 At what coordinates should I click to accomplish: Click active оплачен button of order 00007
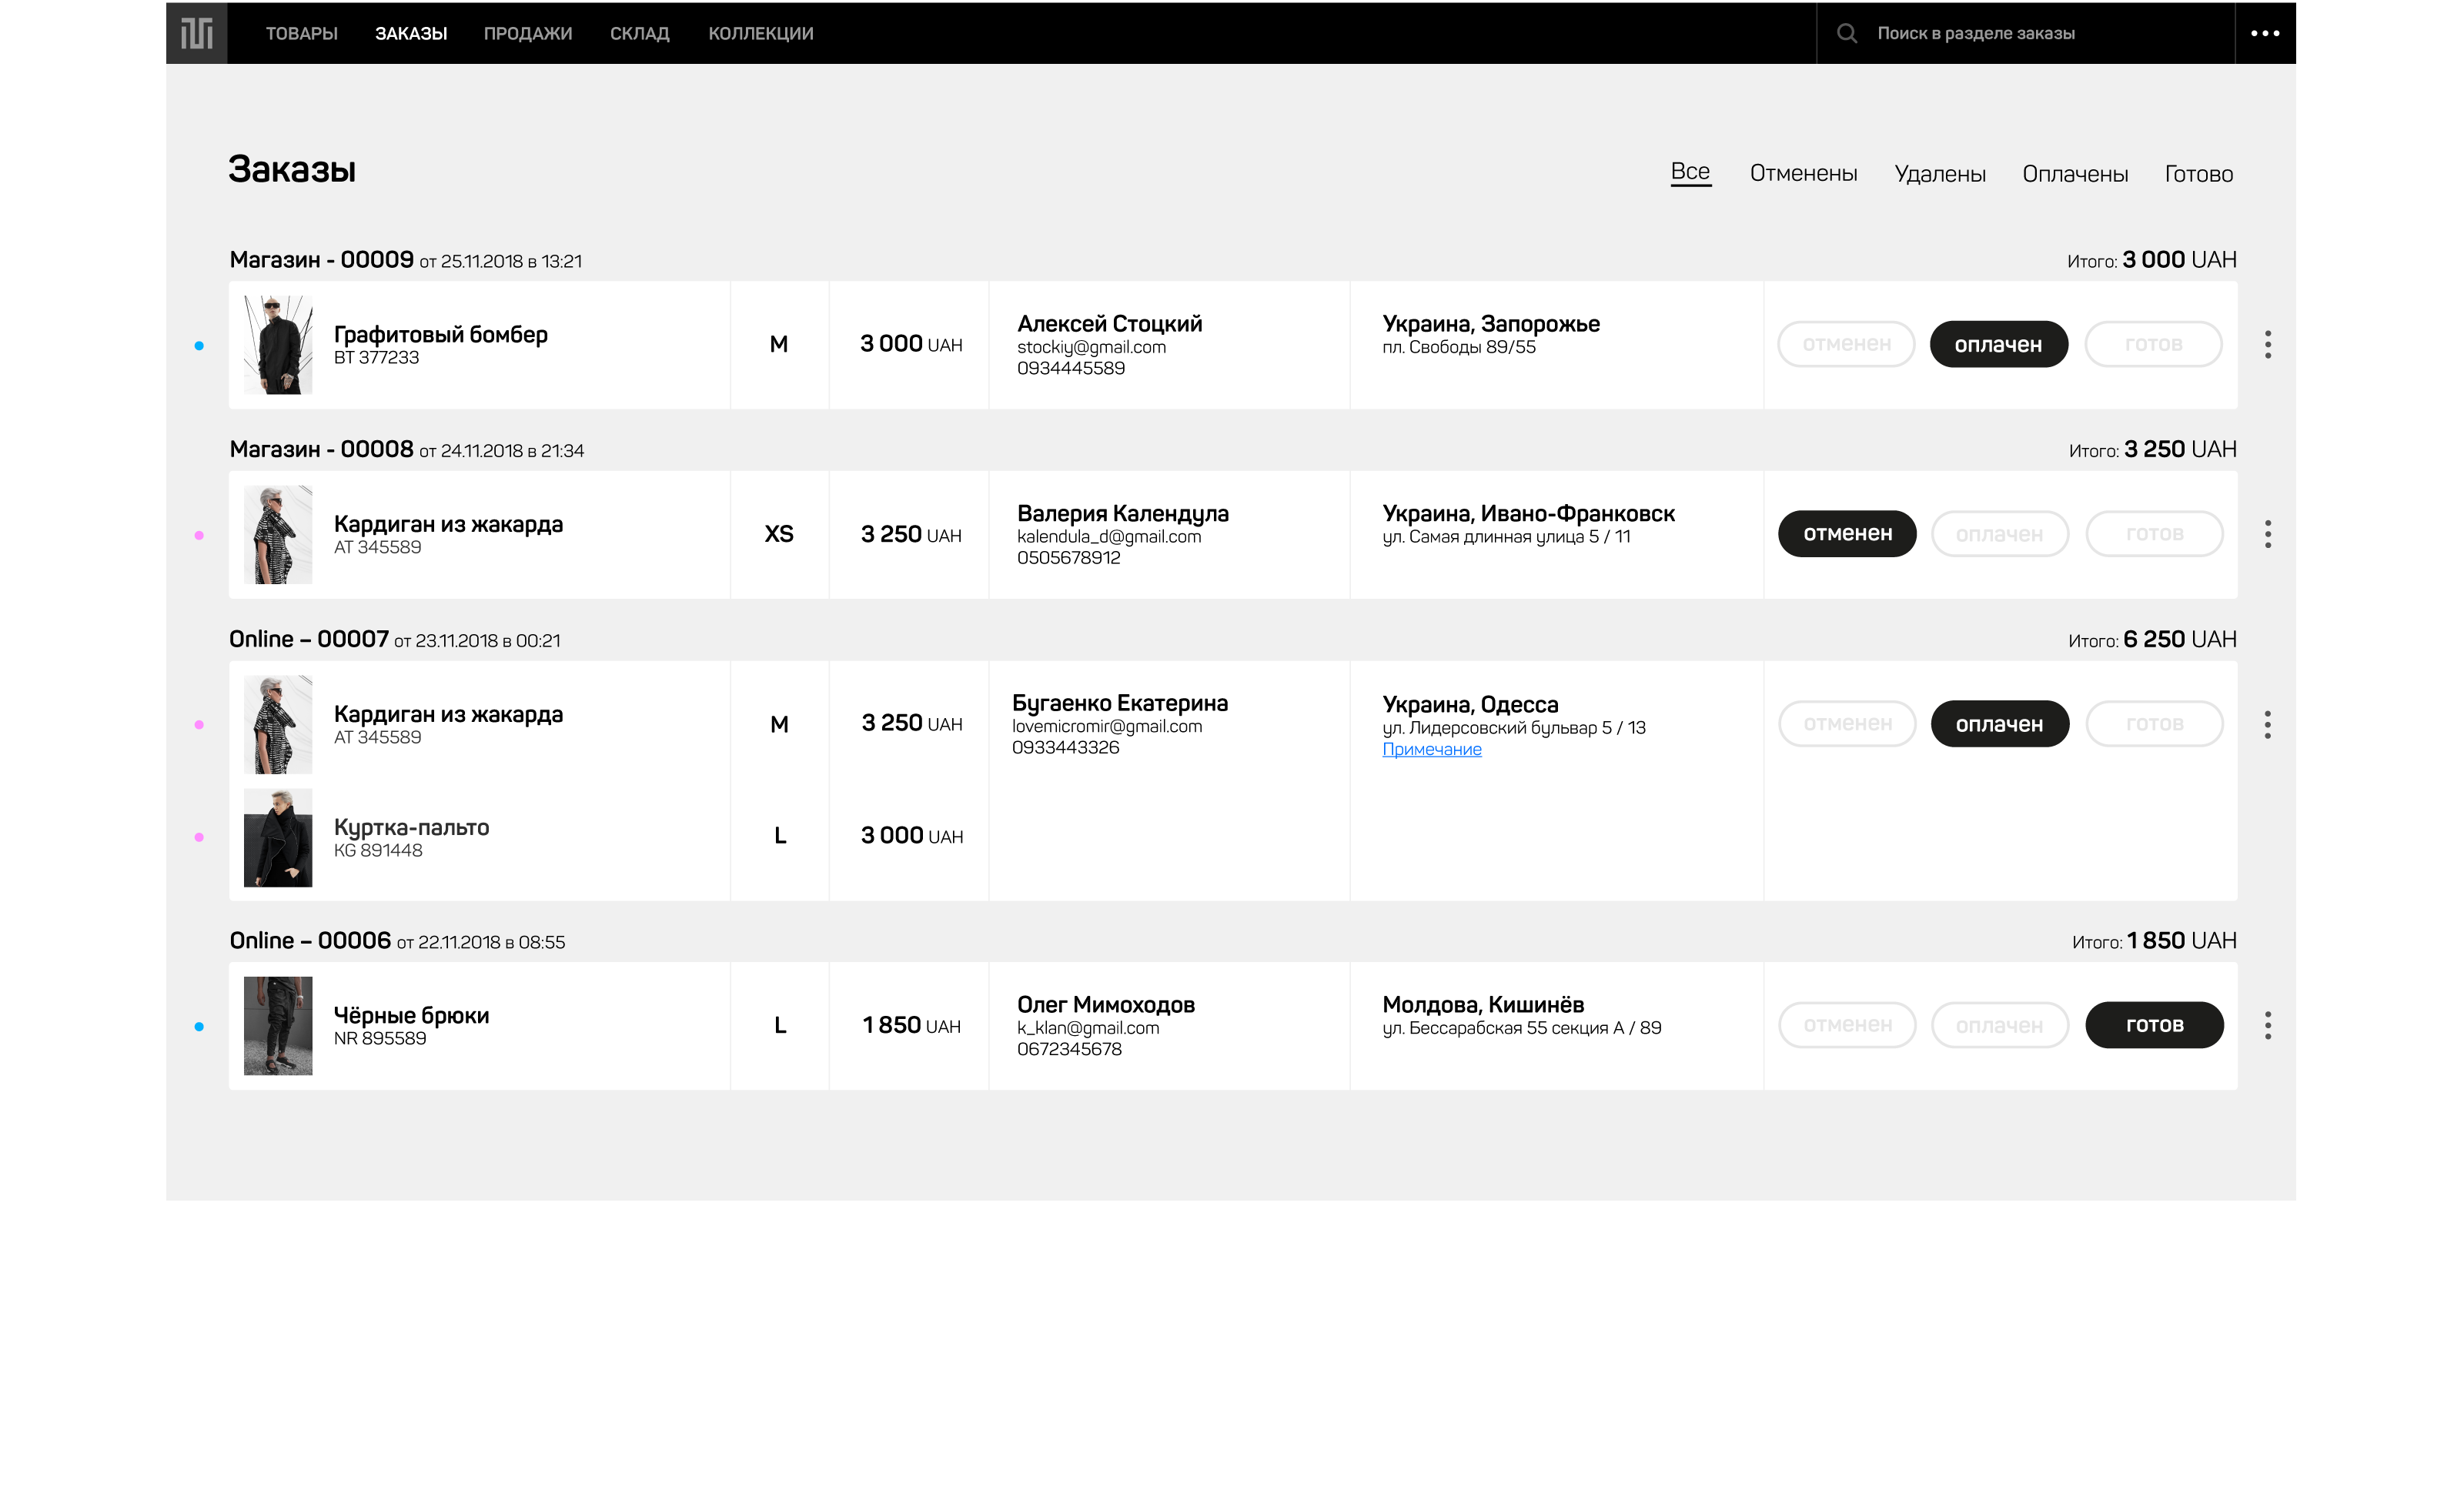tap(1999, 724)
